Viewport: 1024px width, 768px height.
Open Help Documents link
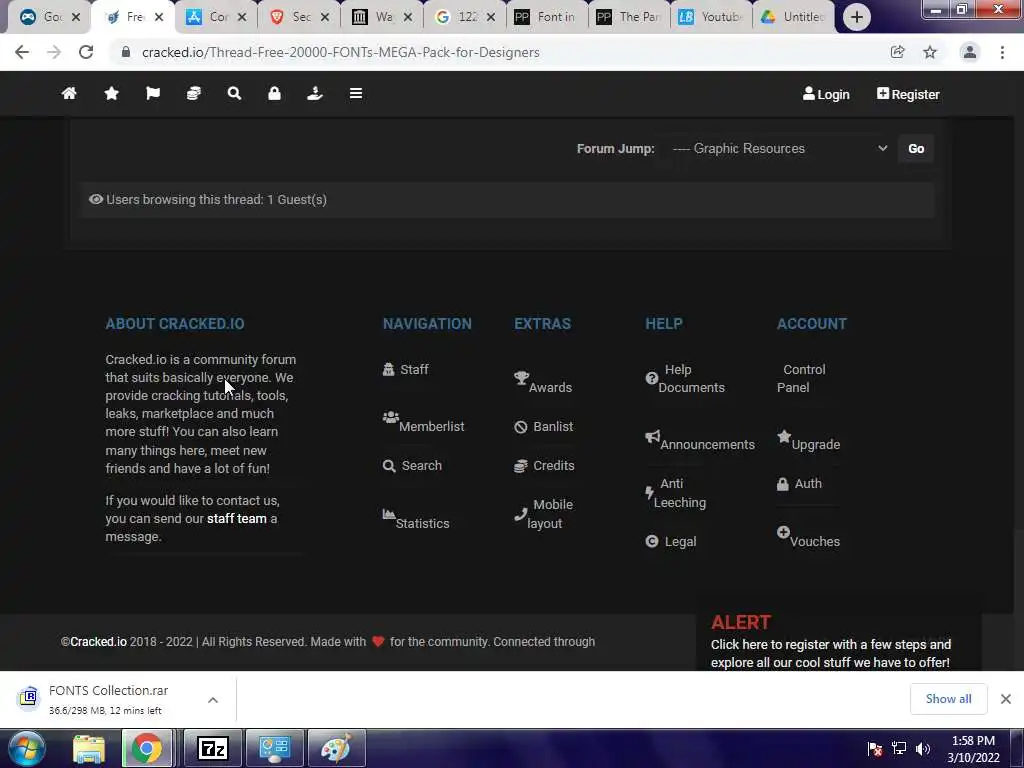685,379
